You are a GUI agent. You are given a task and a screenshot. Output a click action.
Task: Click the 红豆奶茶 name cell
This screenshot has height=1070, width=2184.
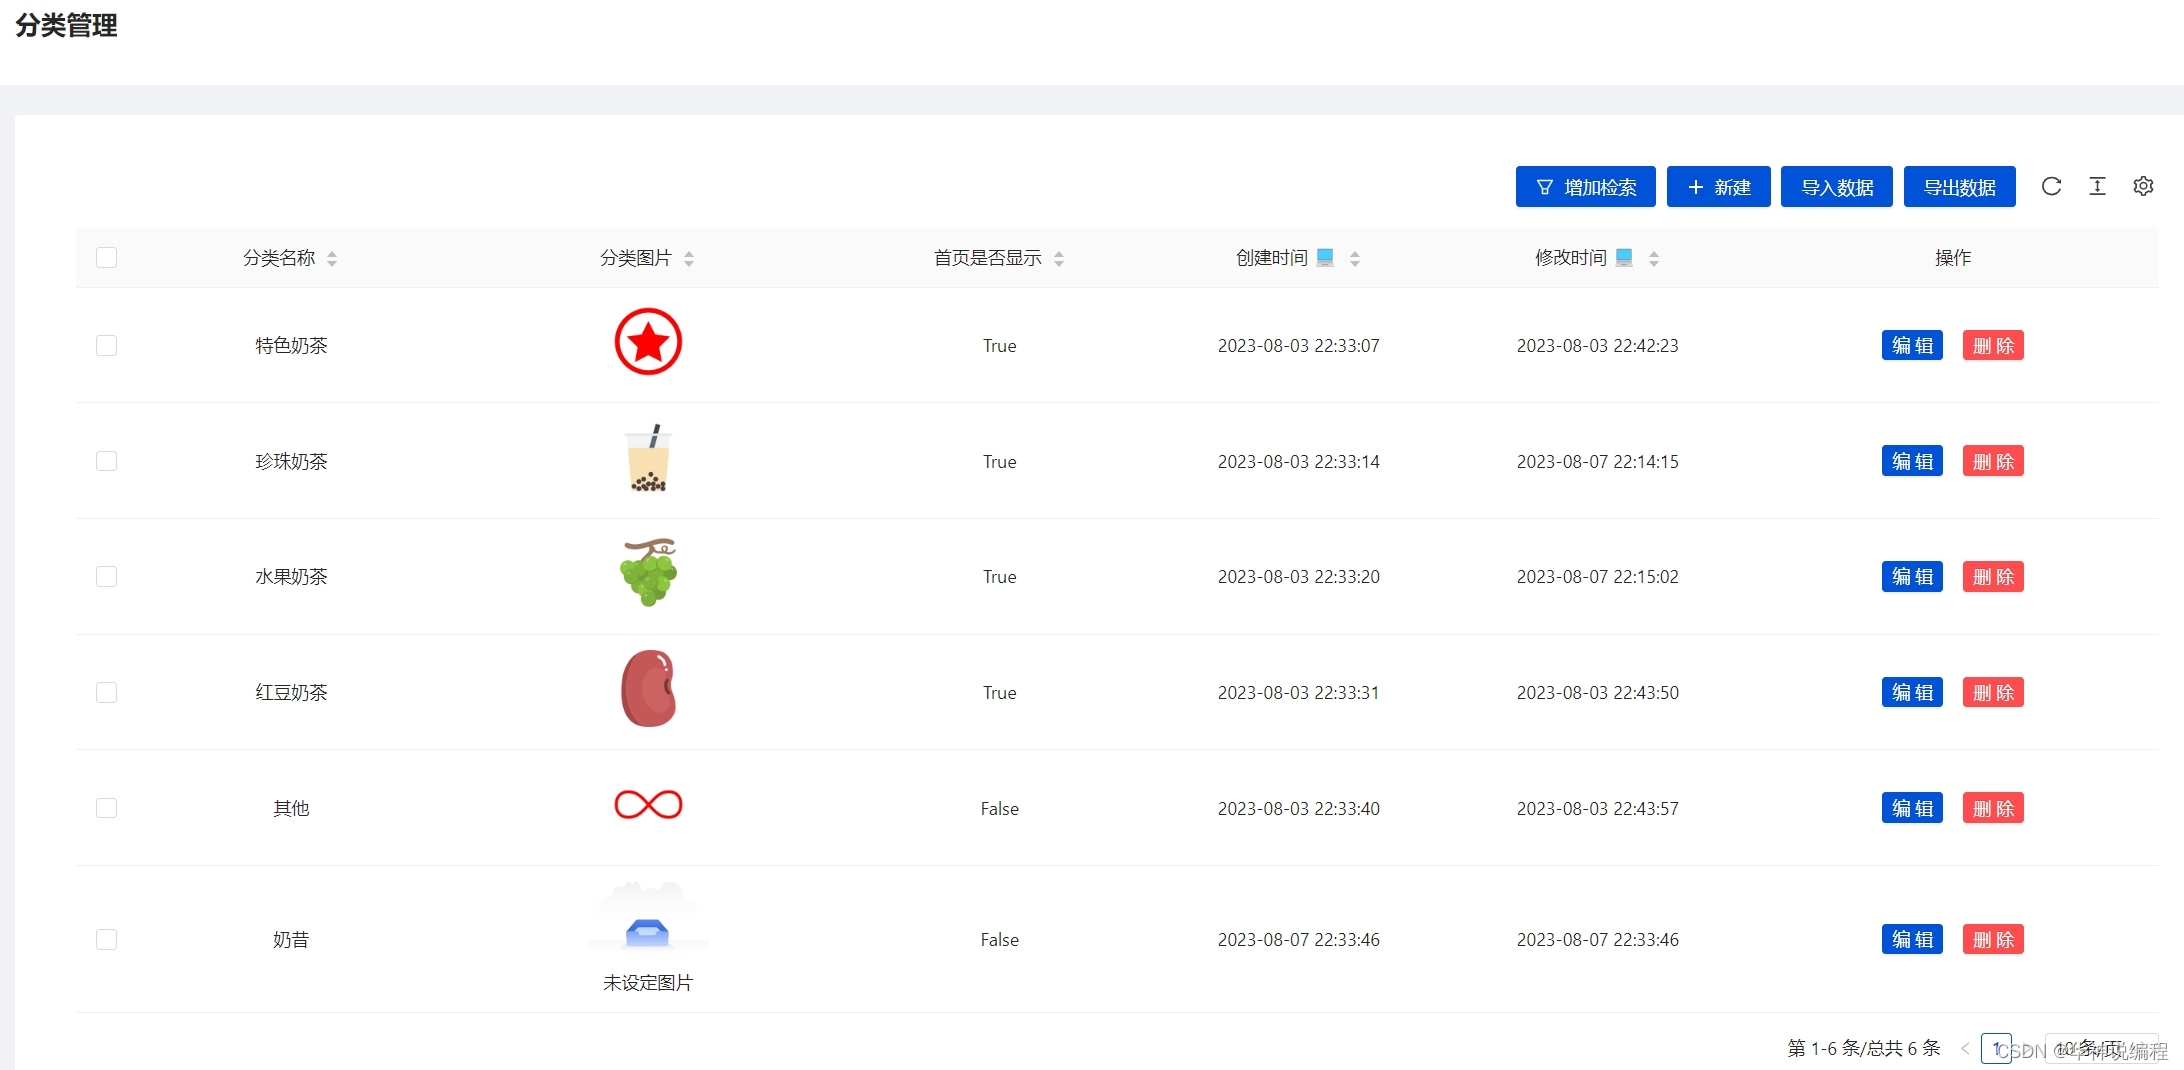pyautogui.click(x=291, y=692)
